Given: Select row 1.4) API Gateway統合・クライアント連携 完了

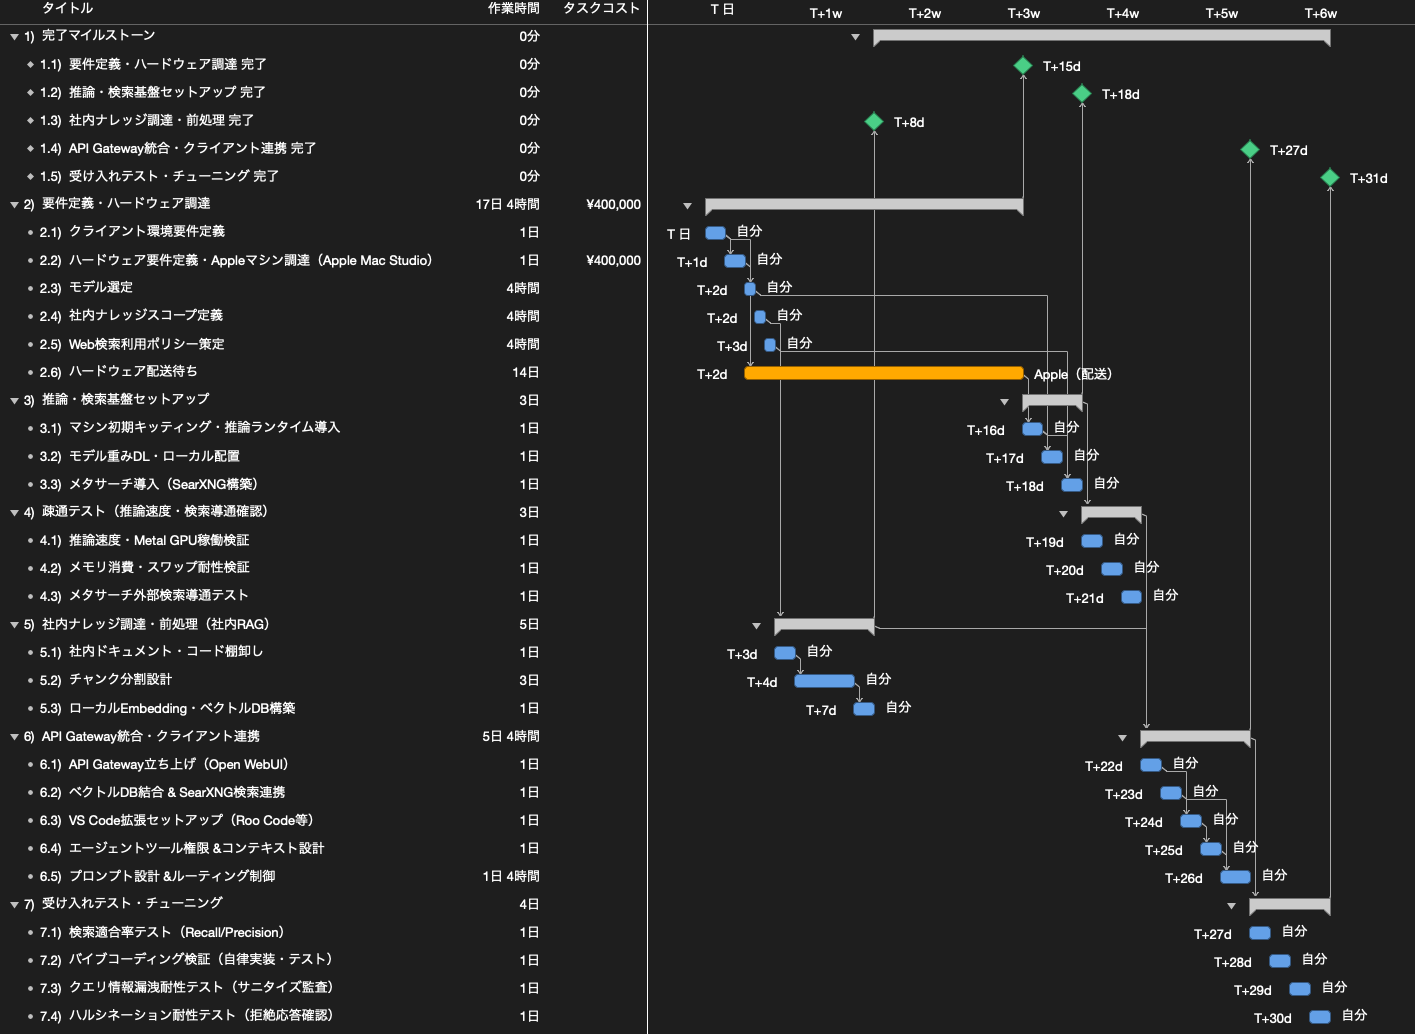Looking at the screenshot, I should click(323, 148).
